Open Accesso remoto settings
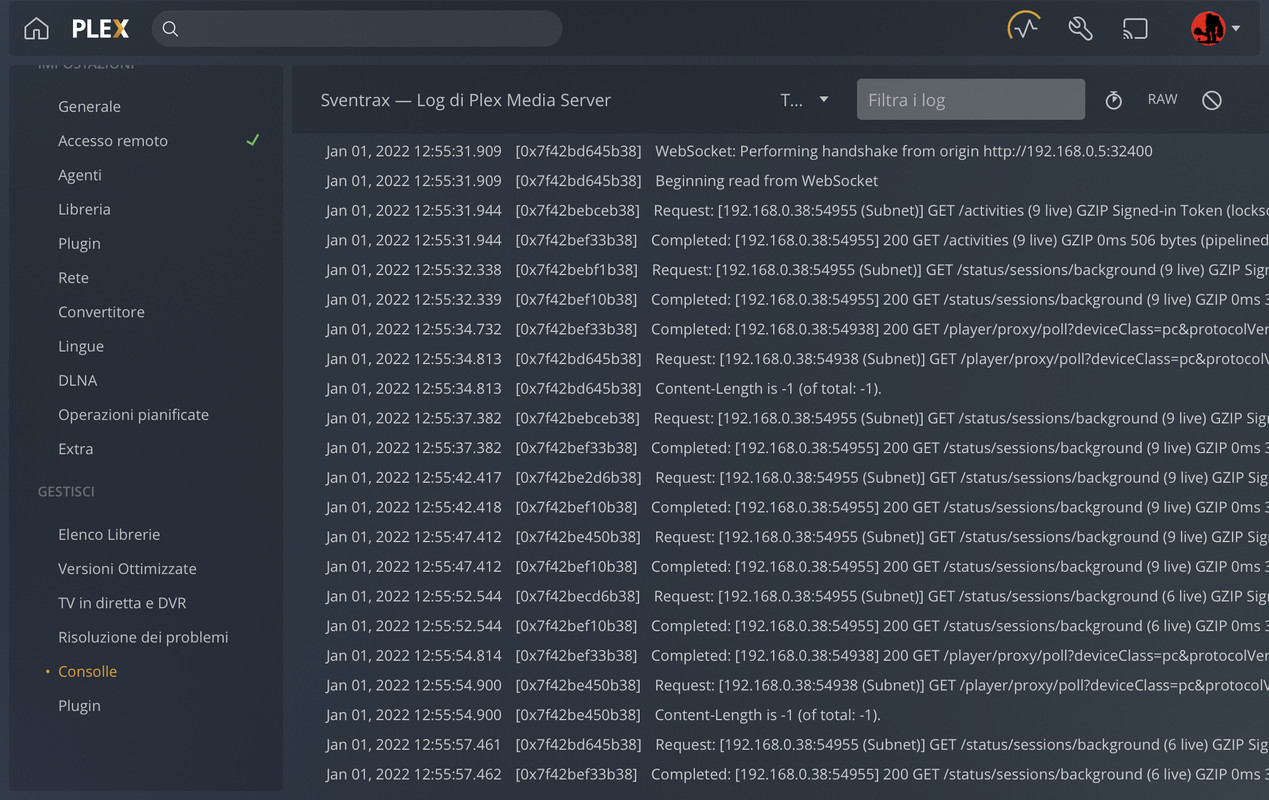The height and width of the screenshot is (800, 1269). coord(113,140)
